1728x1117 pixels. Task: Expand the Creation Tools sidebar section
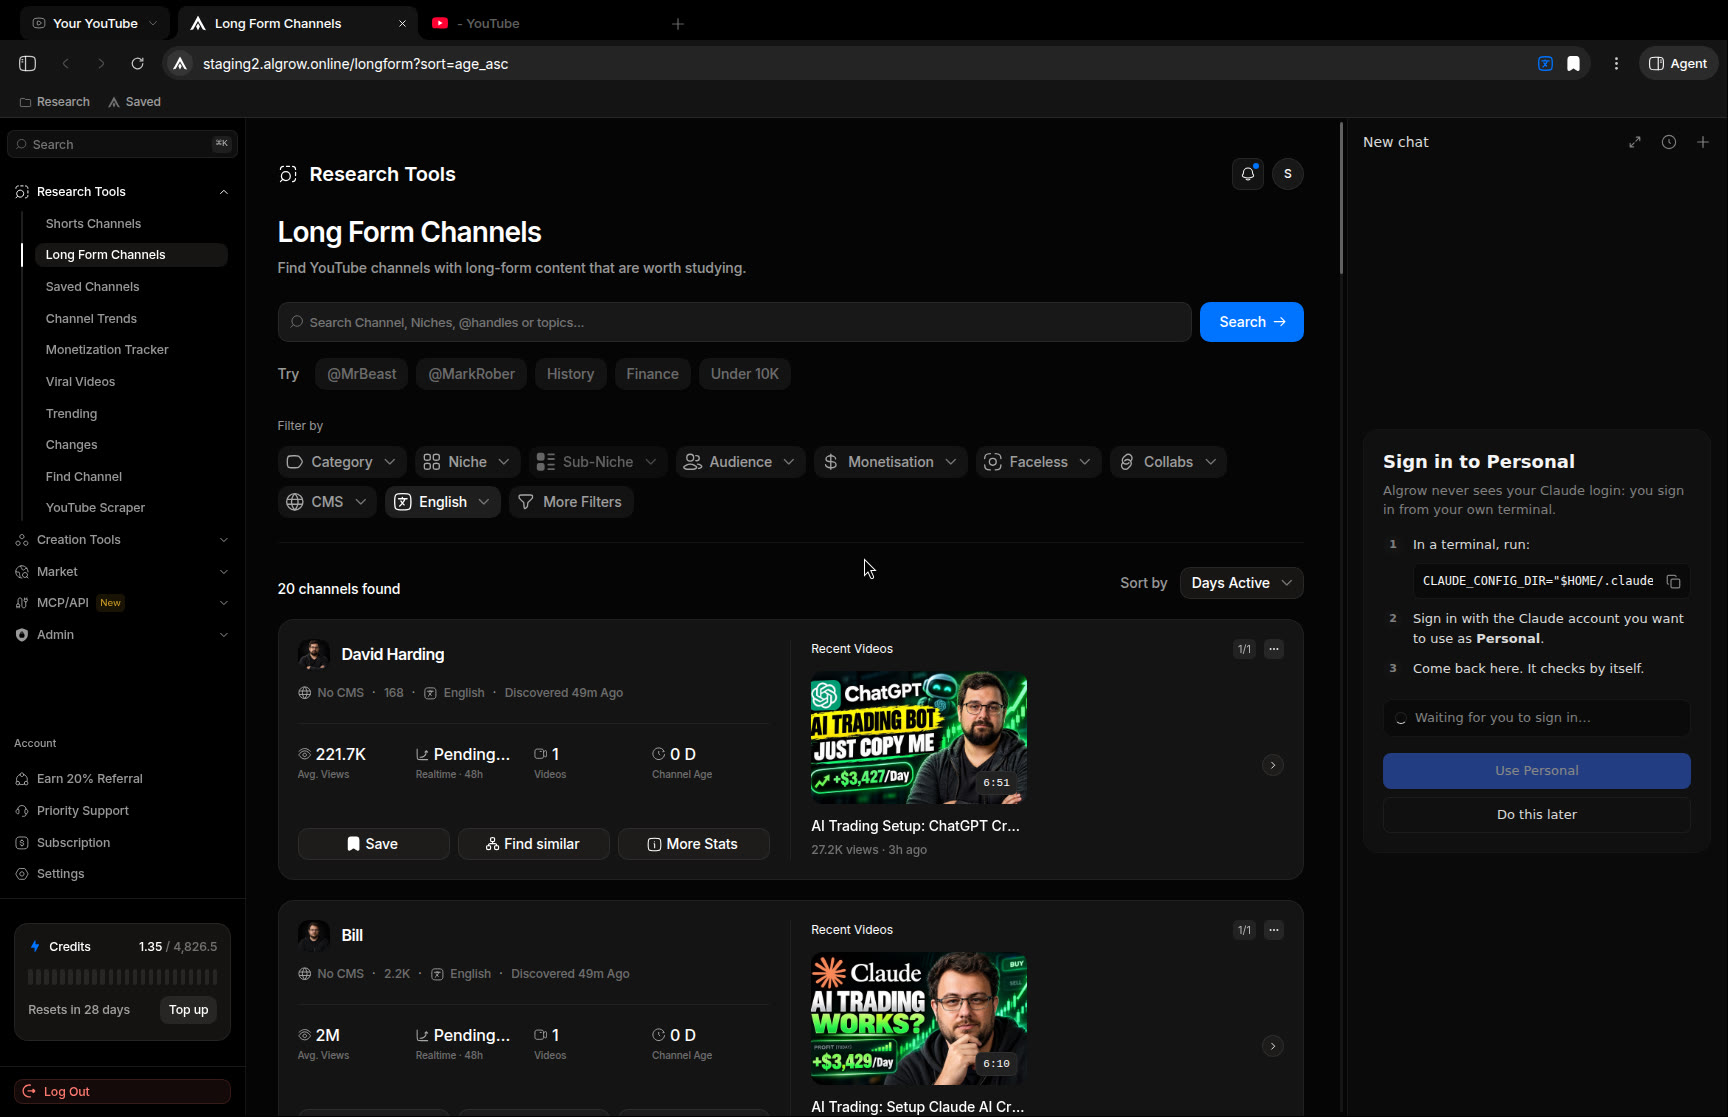point(122,540)
